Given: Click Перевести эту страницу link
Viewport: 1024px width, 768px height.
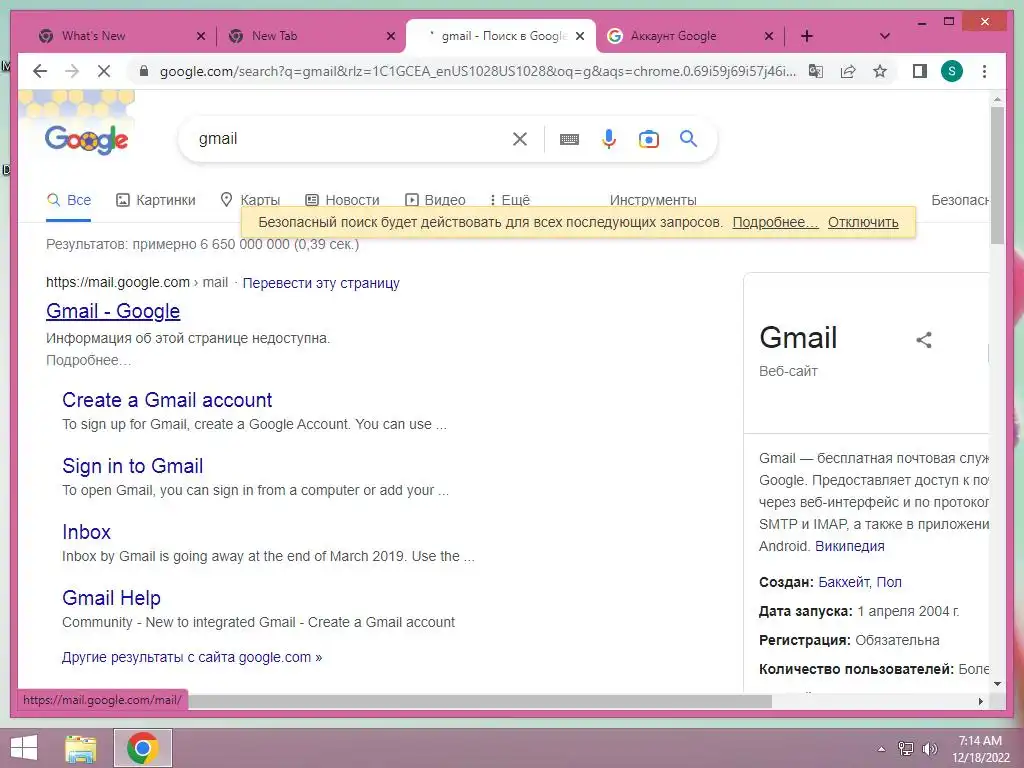Looking at the screenshot, I should pyautogui.click(x=321, y=283).
